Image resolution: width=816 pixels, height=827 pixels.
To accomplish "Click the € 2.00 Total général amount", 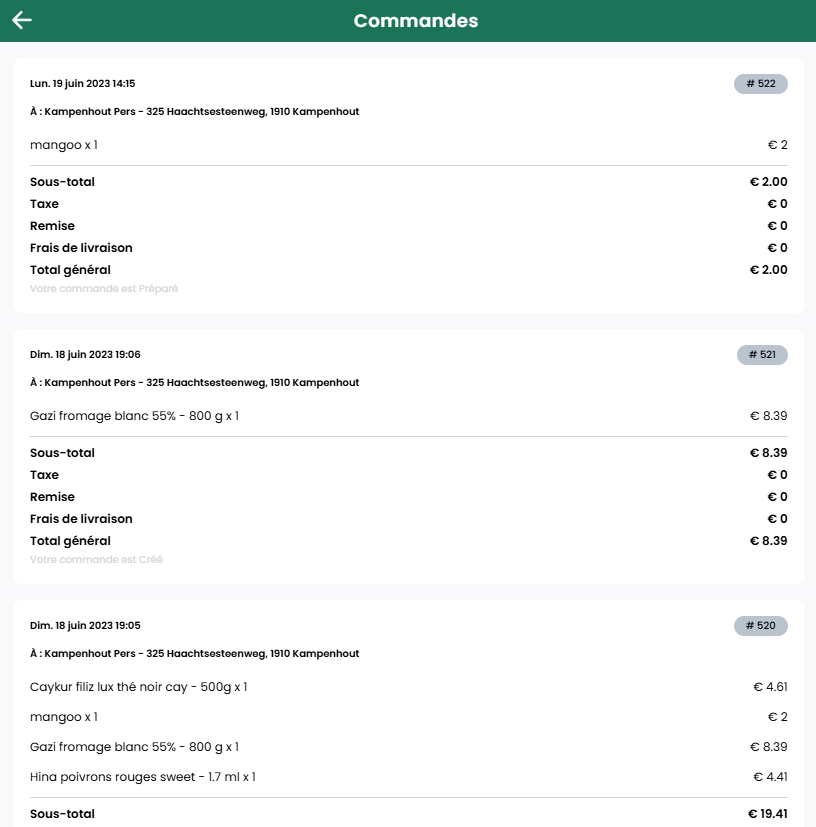I will coord(769,270).
